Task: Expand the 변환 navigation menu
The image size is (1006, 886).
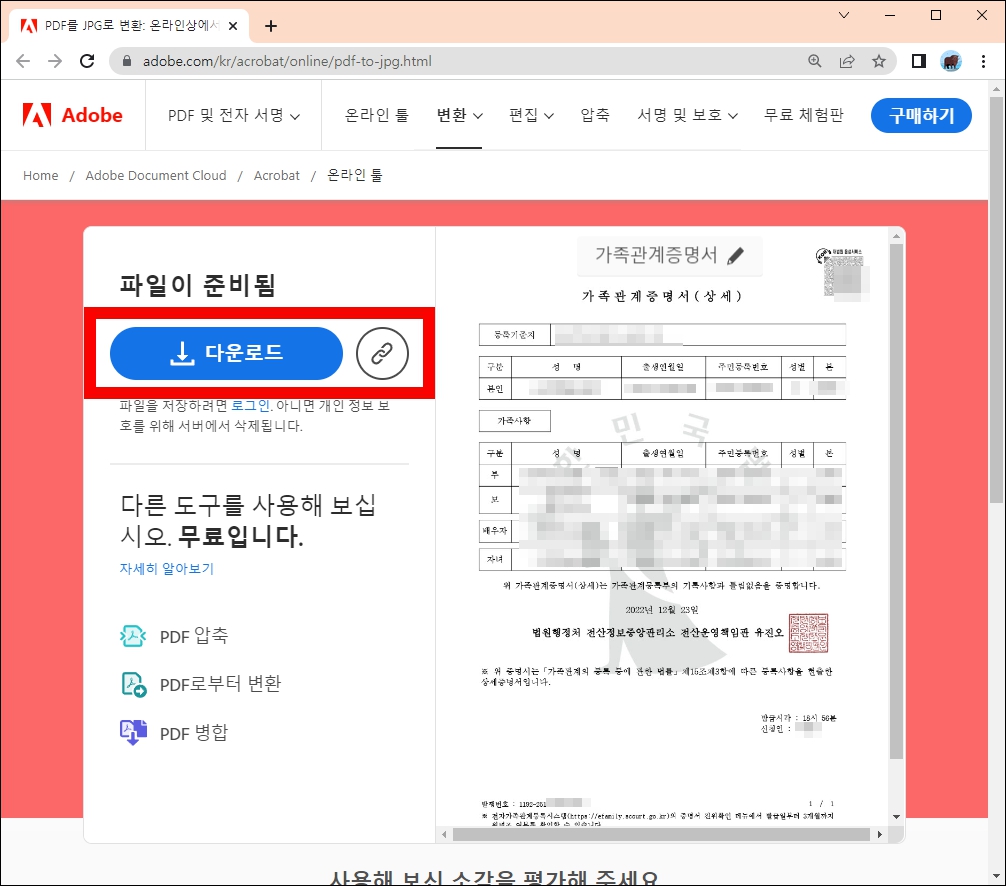Action: click(x=459, y=115)
